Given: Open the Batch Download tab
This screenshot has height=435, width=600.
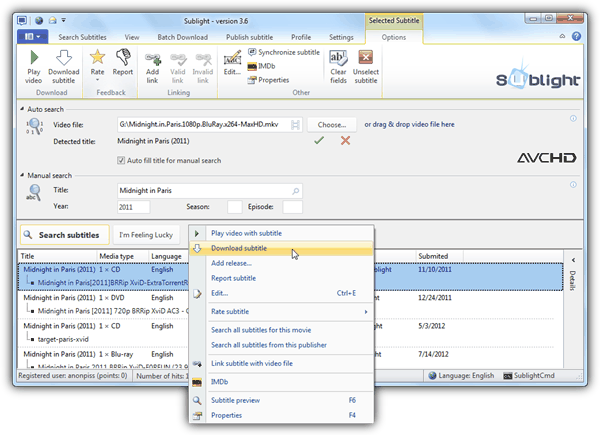Looking at the screenshot, I should [x=183, y=37].
